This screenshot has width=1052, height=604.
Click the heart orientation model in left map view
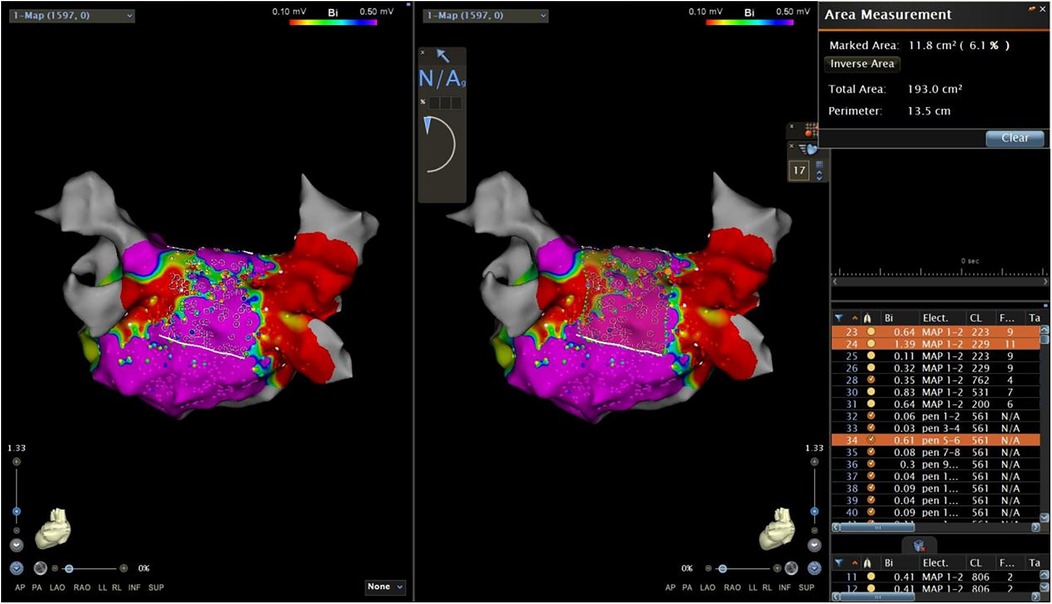pyautogui.click(x=52, y=527)
